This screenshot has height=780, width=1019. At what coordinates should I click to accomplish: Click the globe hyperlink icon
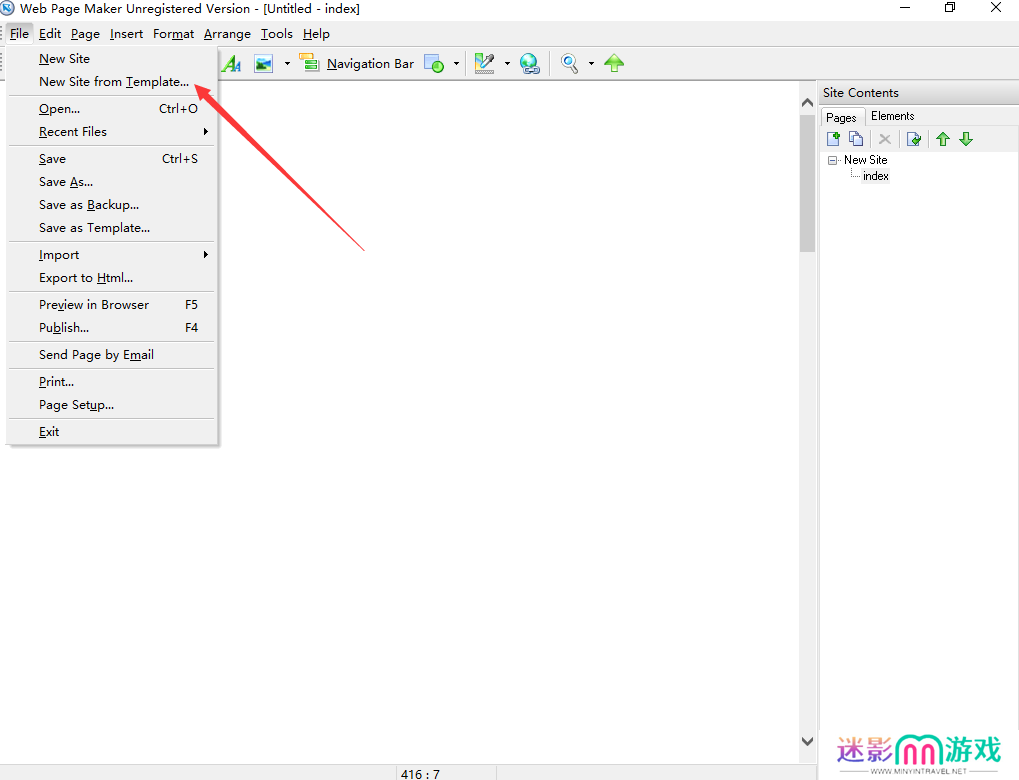(530, 64)
